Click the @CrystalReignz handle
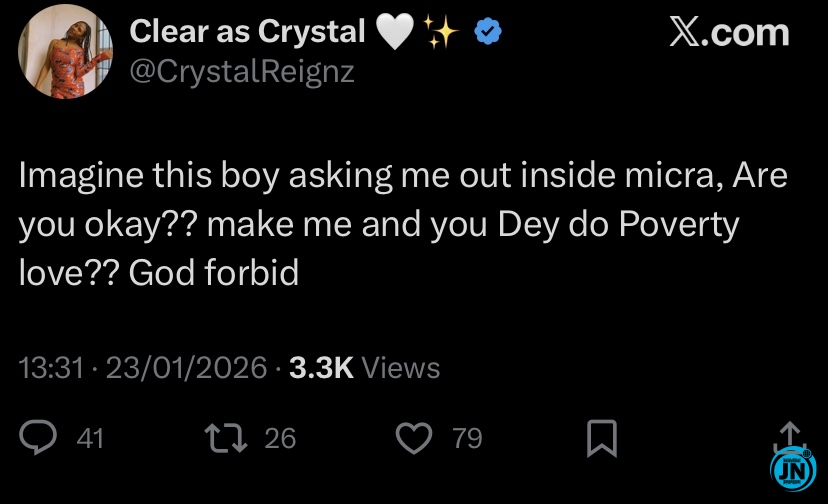The image size is (828, 504). 242,73
